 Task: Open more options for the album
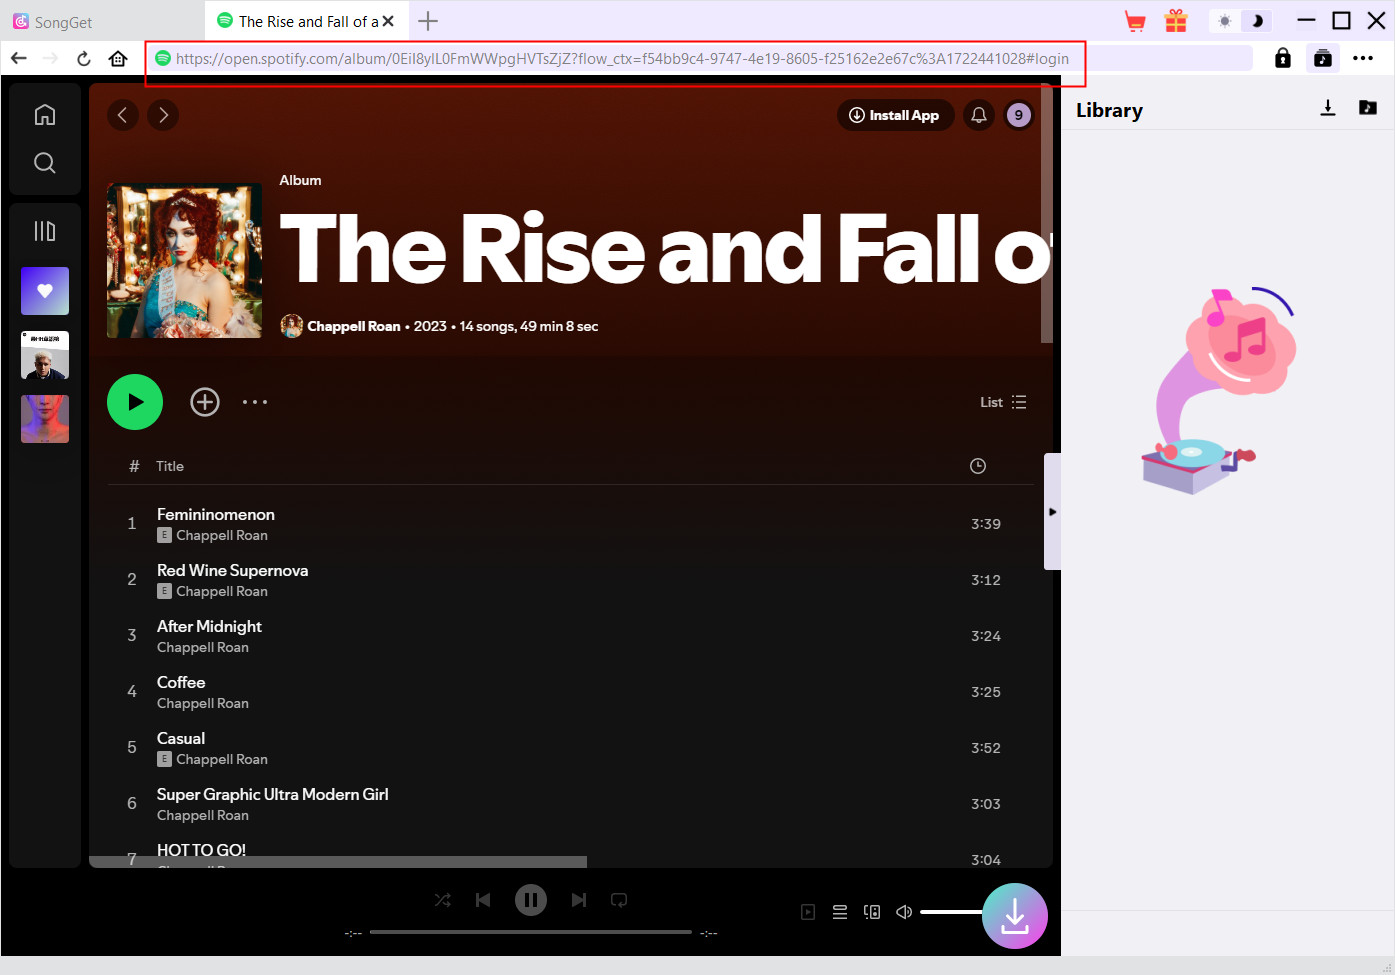click(x=255, y=402)
